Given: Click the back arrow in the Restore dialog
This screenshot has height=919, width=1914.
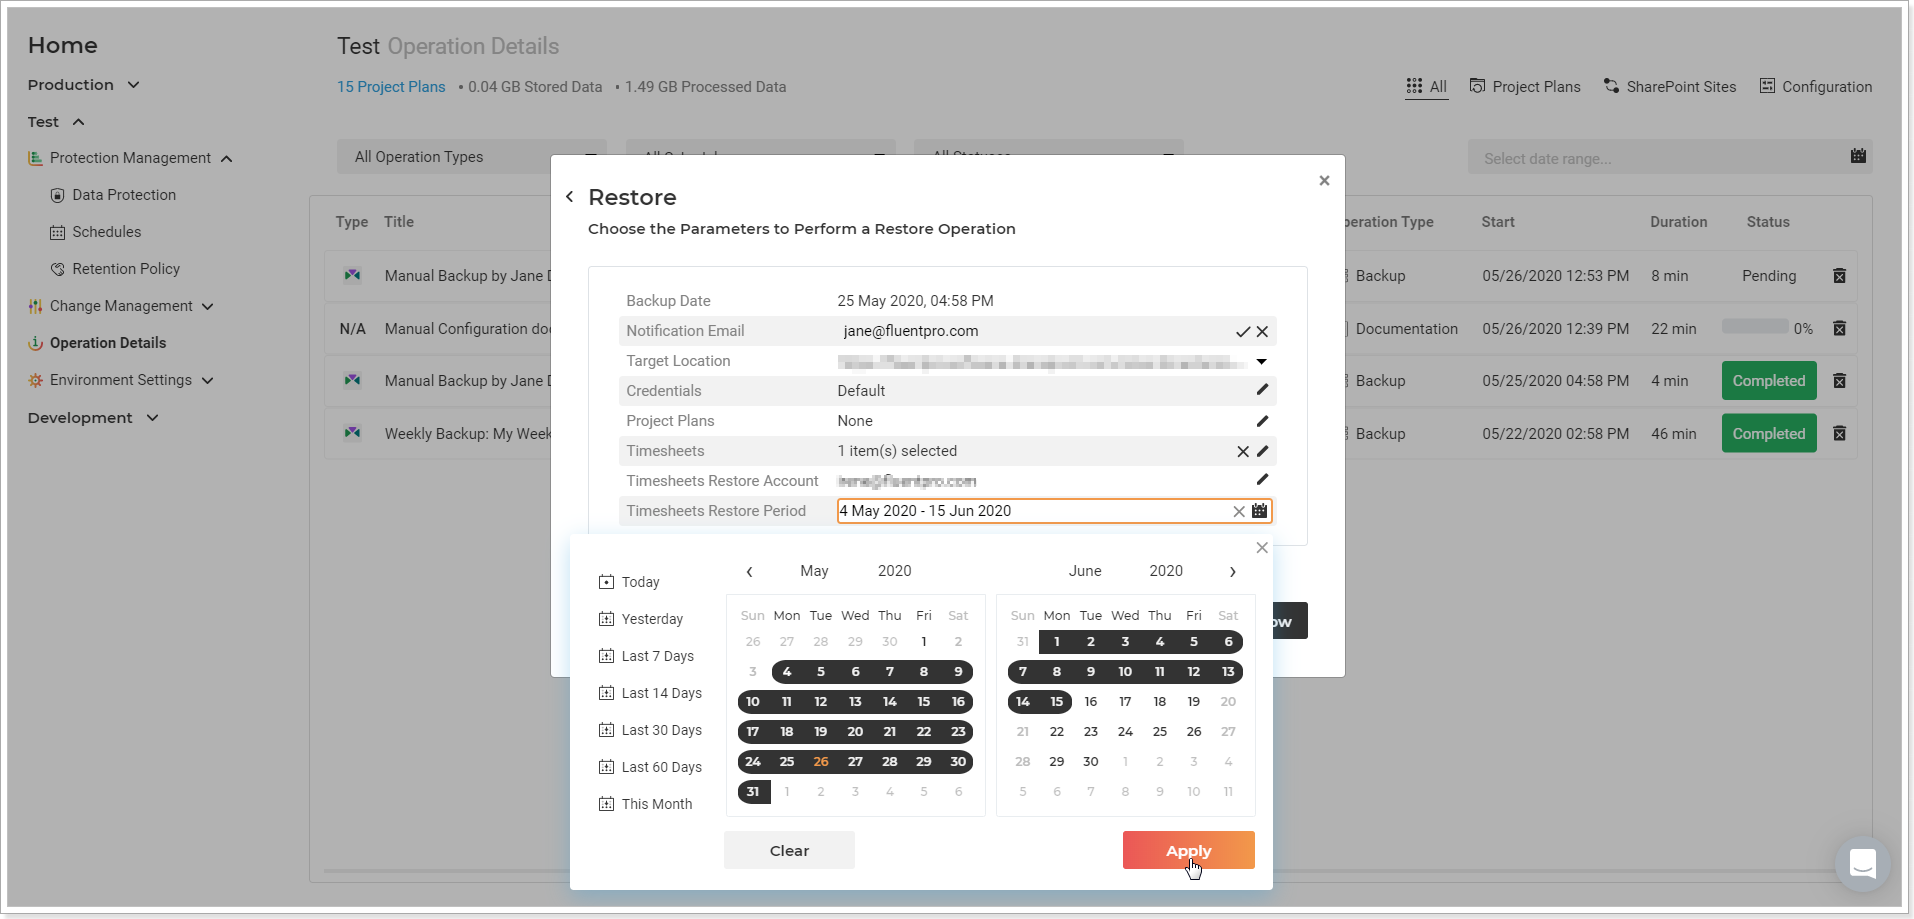Looking at the screenshot, I should coord(568,196).
